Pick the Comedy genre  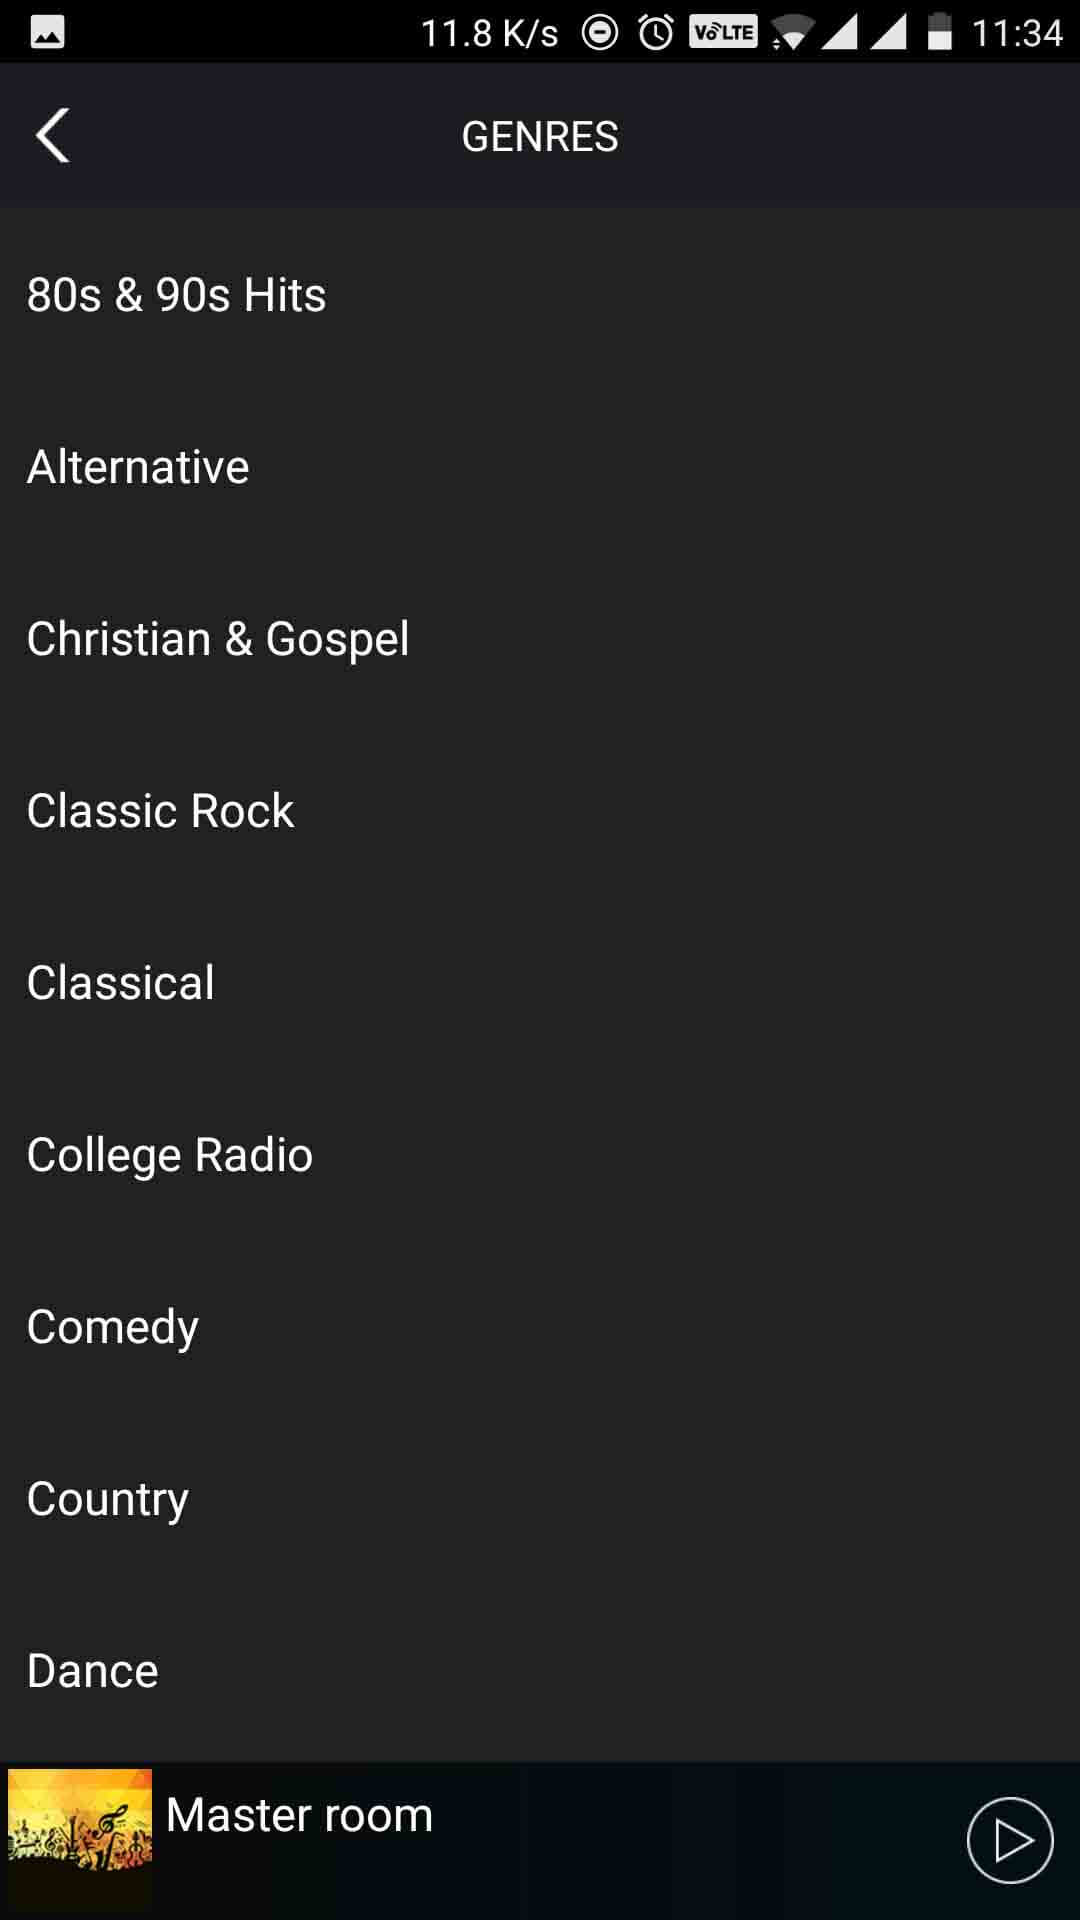point(113,1327)
